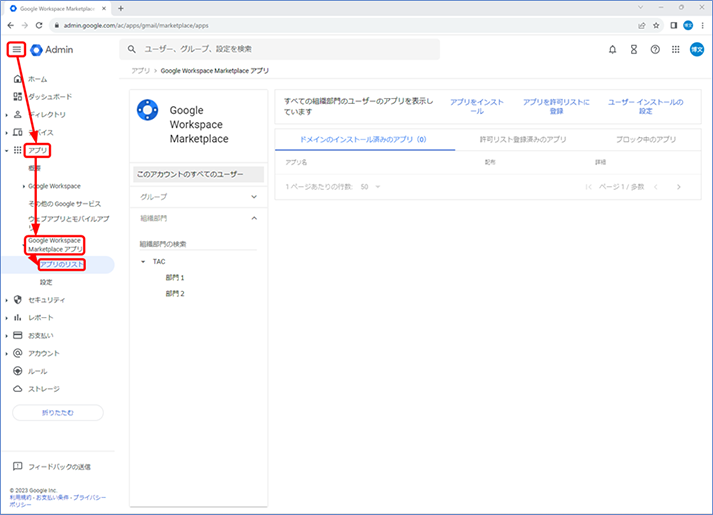Image resolution: width=713 pixels, height=515 pixels.
Task: Expand the セキュリティ sidebar section
Action: pyautogui.click(x=6, y=300)
